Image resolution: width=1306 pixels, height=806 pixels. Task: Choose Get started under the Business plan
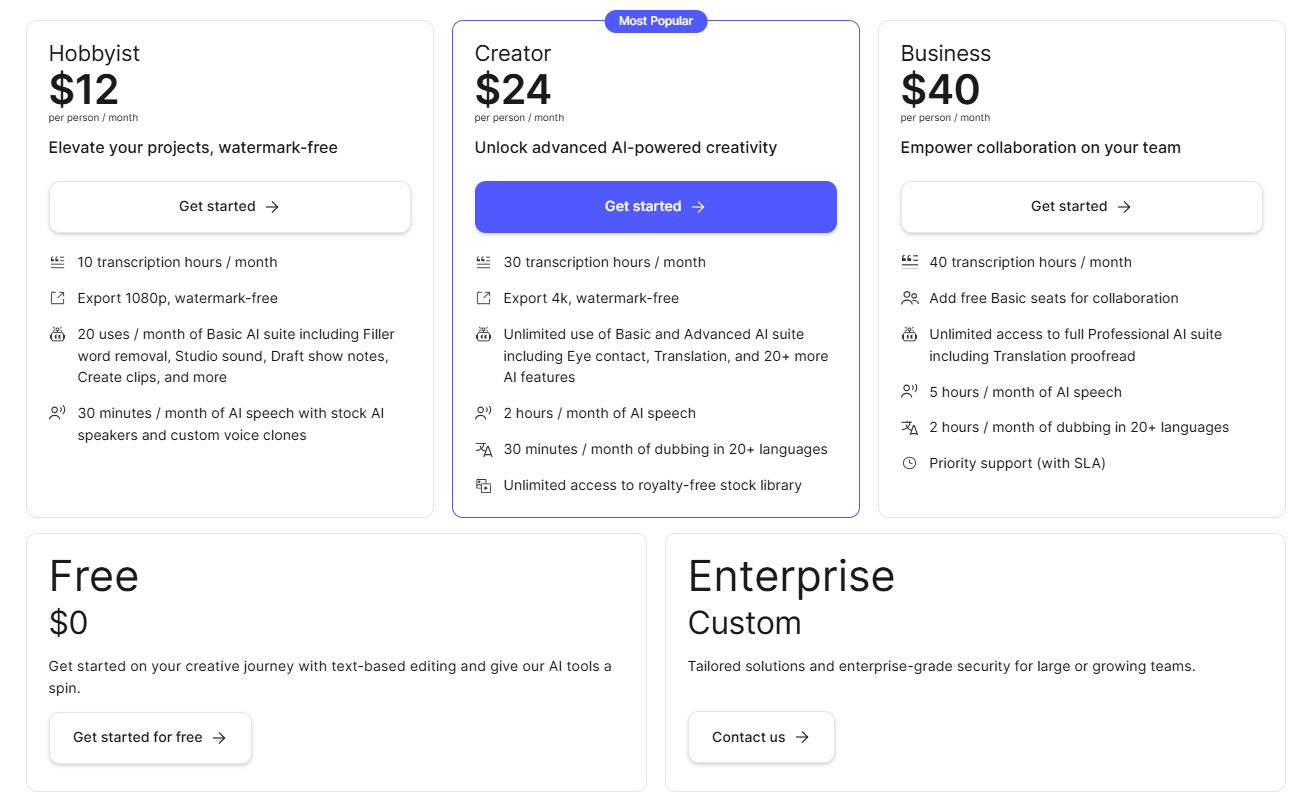(x=1082, y=207)
